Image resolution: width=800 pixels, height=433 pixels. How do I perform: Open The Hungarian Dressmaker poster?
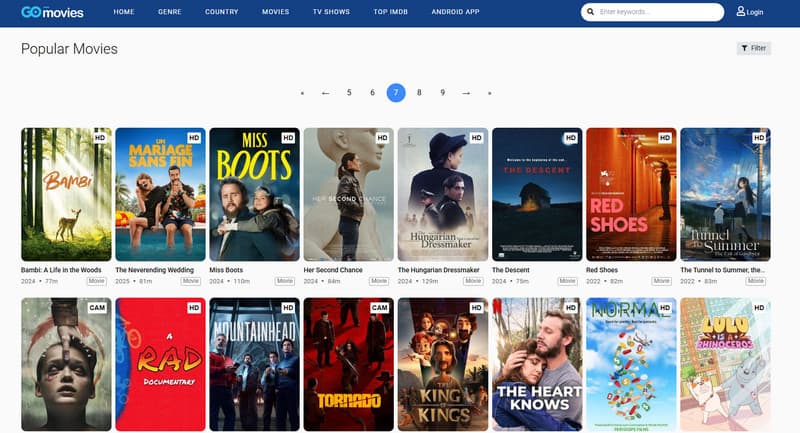coord(443,194)
